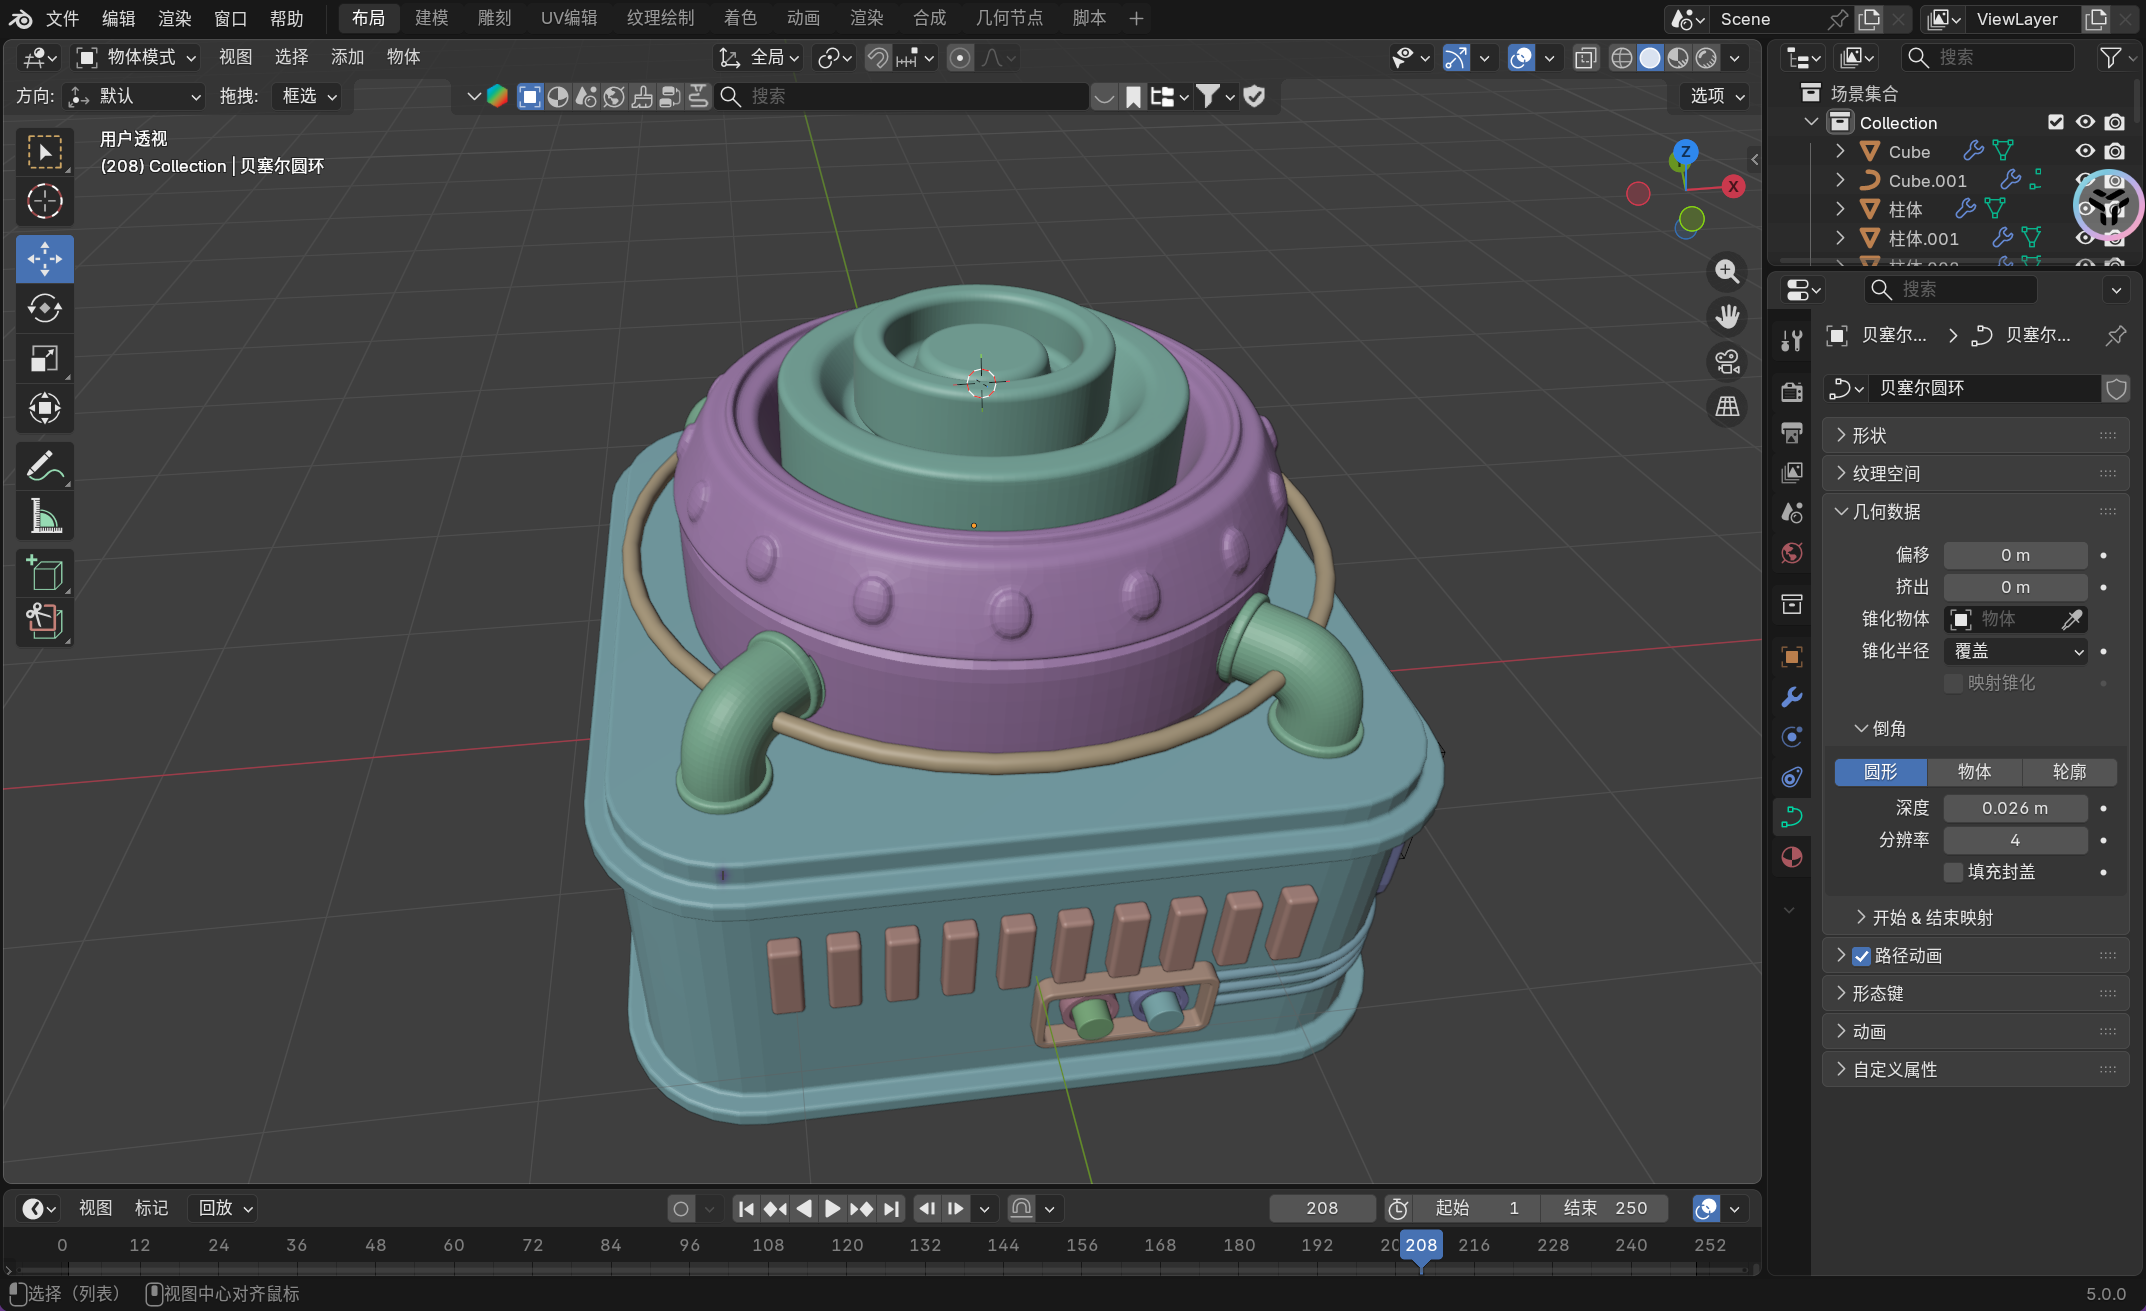Viewport: 2146px width, 1311px height.
Task: Toggle camera view button in viewport
Action: tap(1727, 361)
